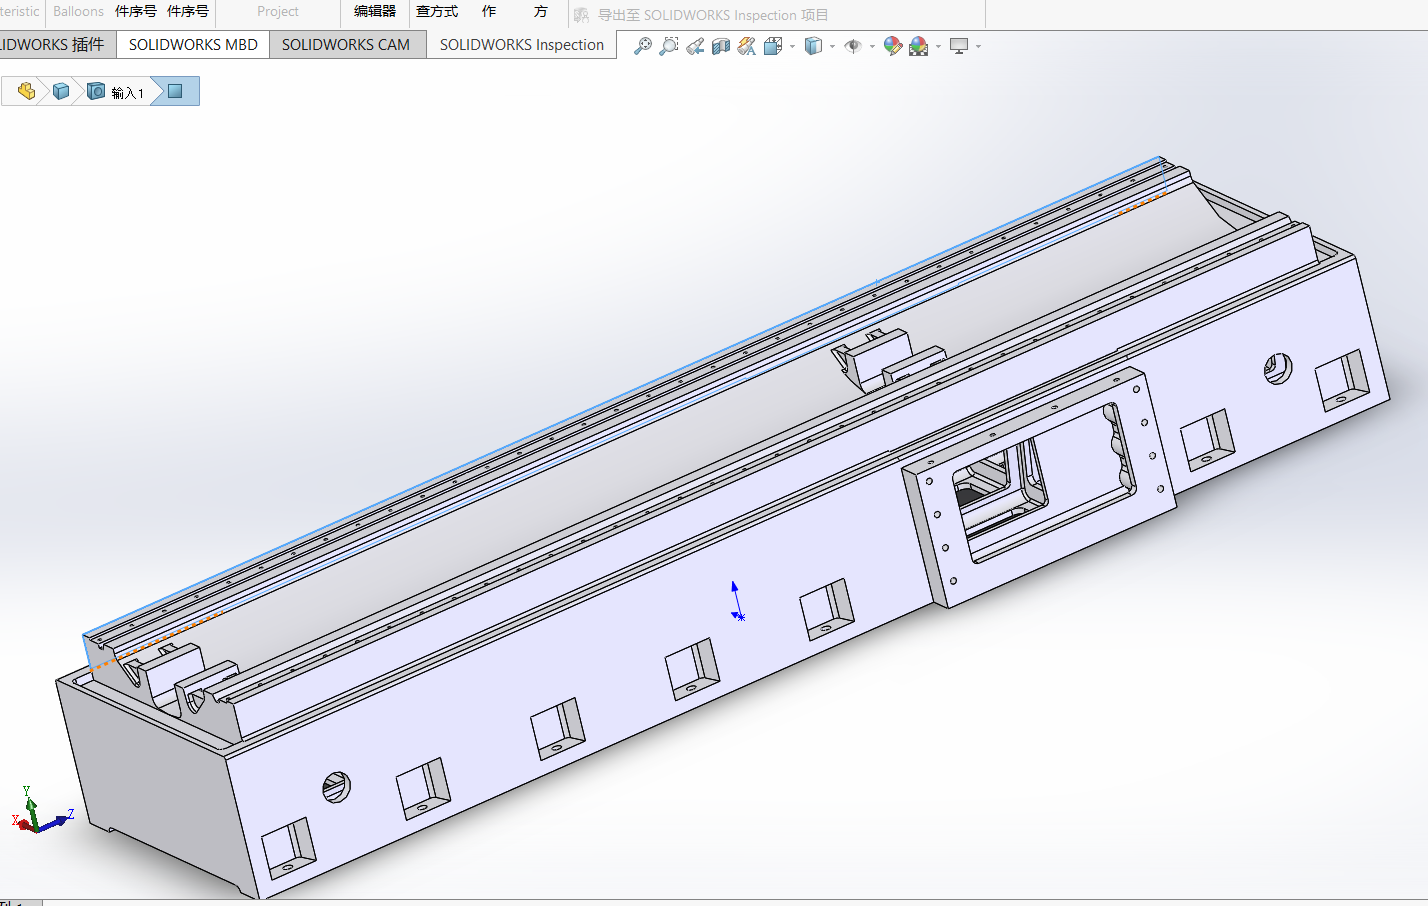Screen dimensions: 1428x906
Task: Switch to the SOLIDWORKS CAM tab
Action: (346, 45)
